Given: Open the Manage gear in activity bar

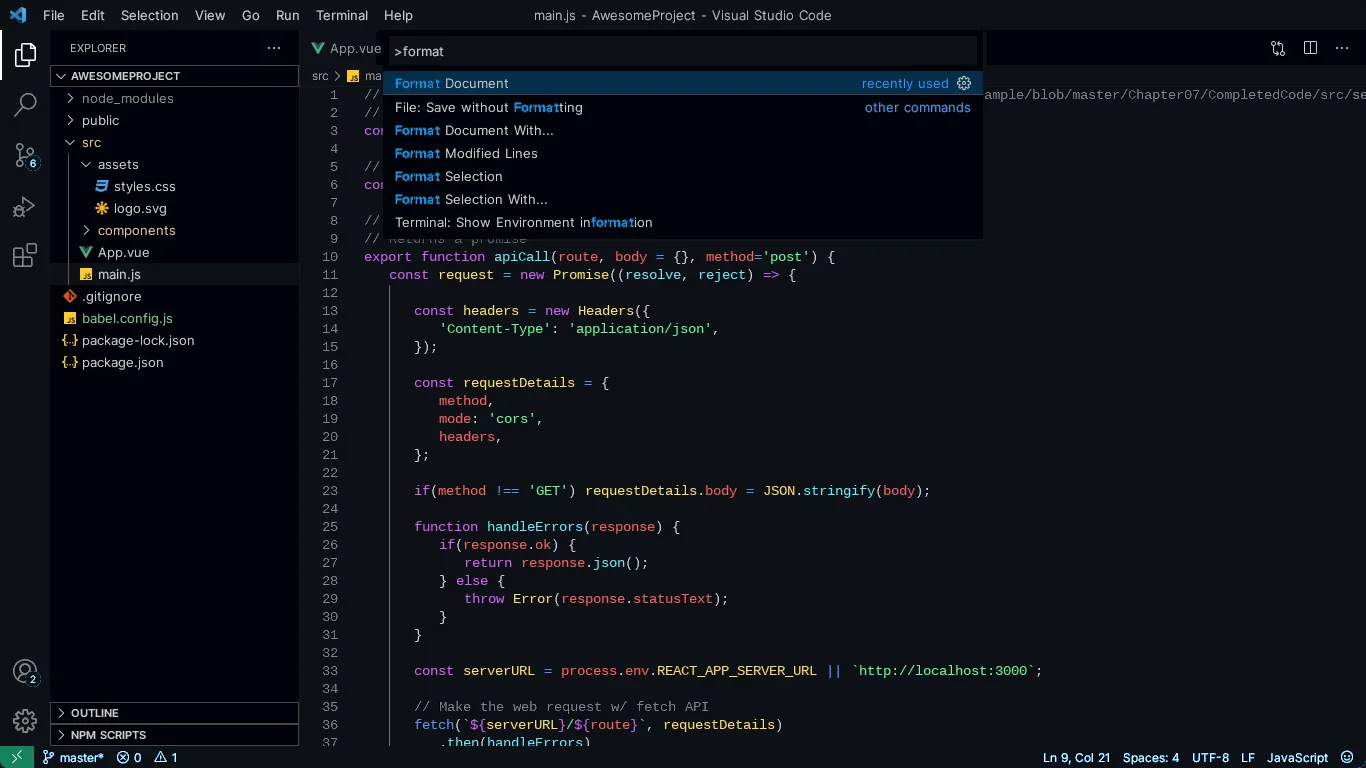Looking at the screenshot, I should pos(25,720).
